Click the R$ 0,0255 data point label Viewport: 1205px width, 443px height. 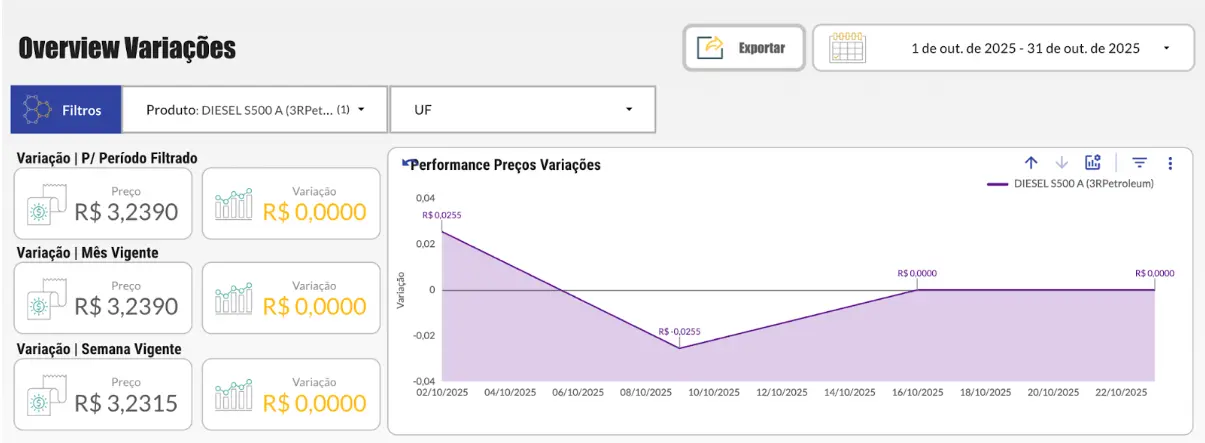pyautogui.click(x=441, y=214)
